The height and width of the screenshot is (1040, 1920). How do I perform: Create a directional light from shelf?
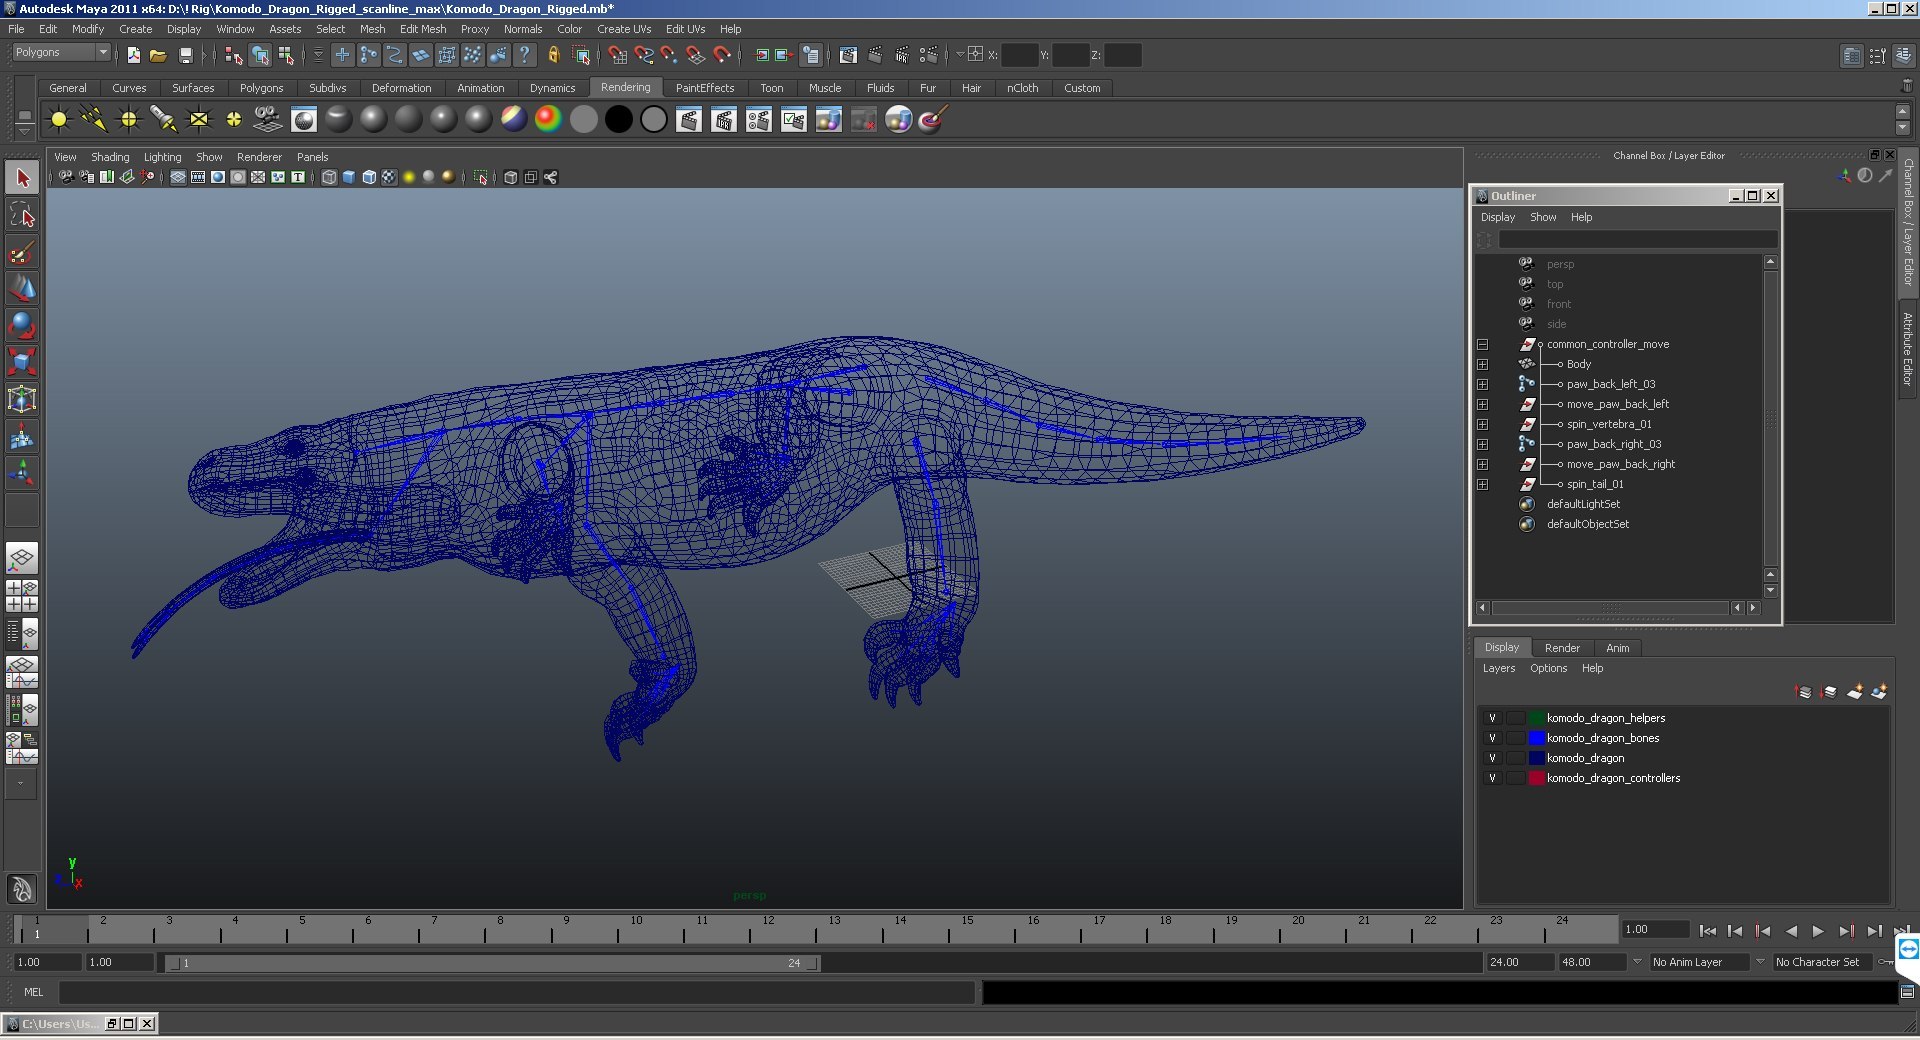pos(94,120)
